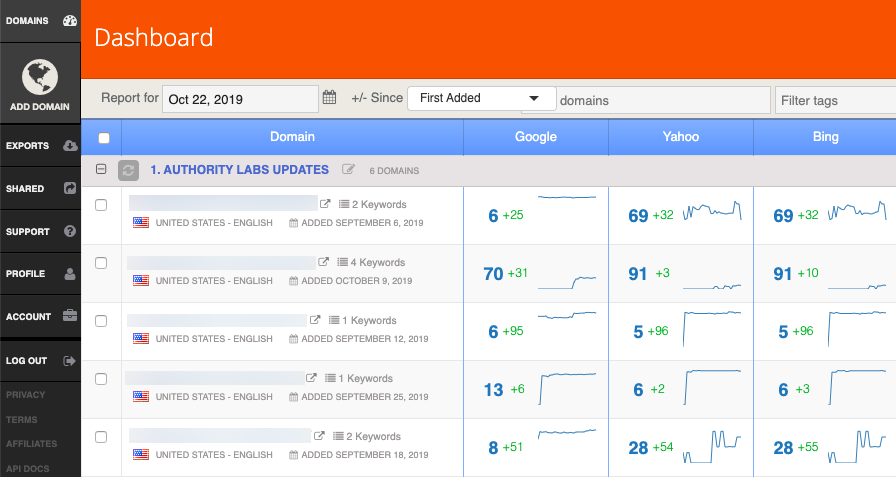Click the 6 DOMAINS count label
Screen dimensions: 896x477
(x=394, y=171)
